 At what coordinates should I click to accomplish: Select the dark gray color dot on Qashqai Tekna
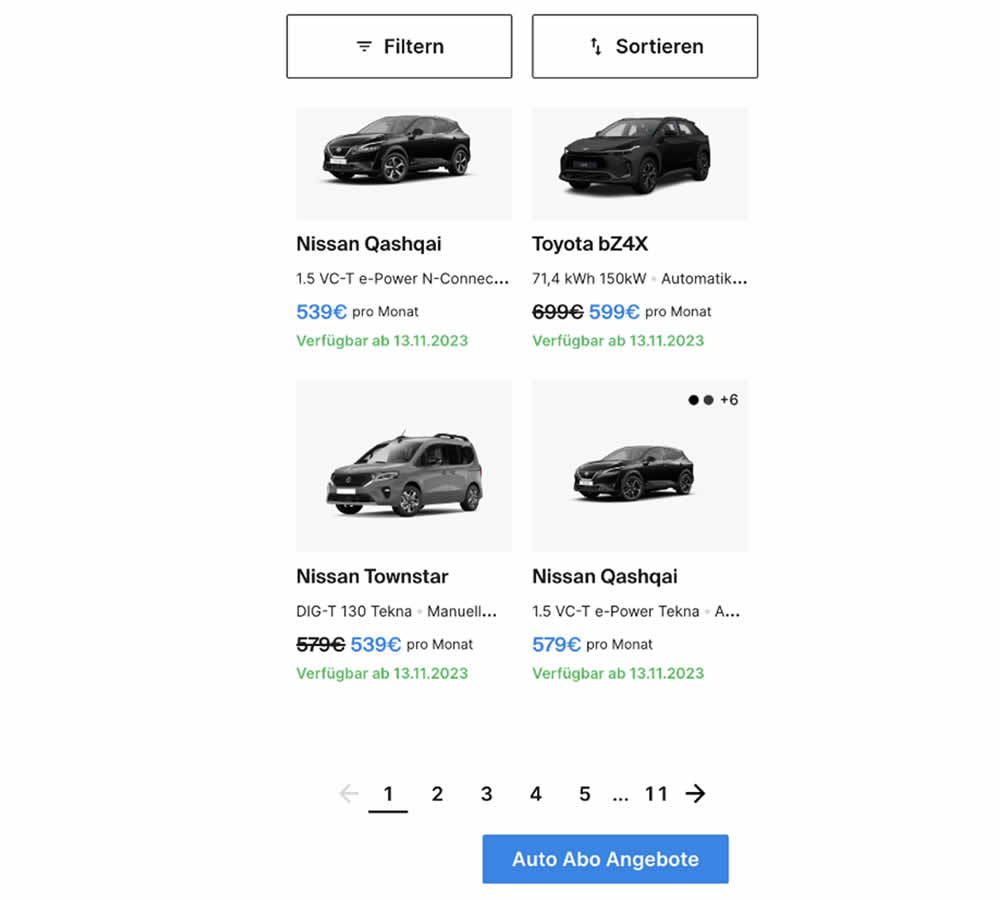(x=708, y=400)
